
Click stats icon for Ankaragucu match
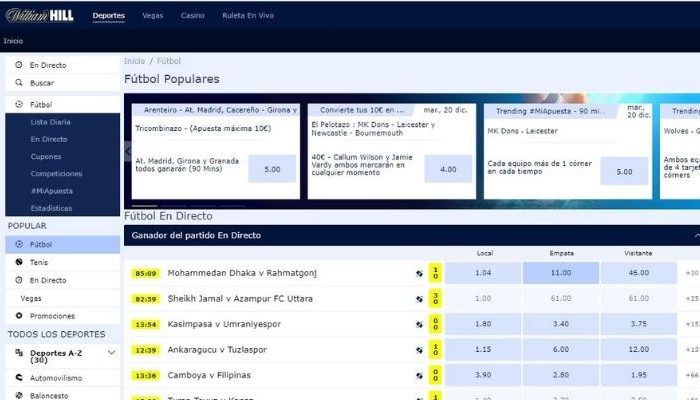click(419, 350)
